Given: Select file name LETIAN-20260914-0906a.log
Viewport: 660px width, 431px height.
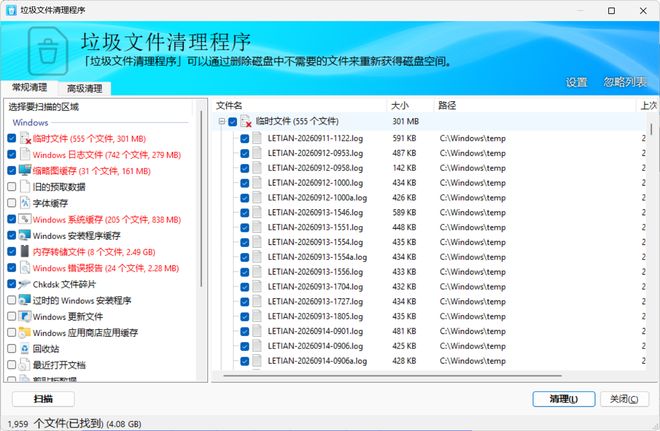Looking at the screenshot, I should [317, 361].
